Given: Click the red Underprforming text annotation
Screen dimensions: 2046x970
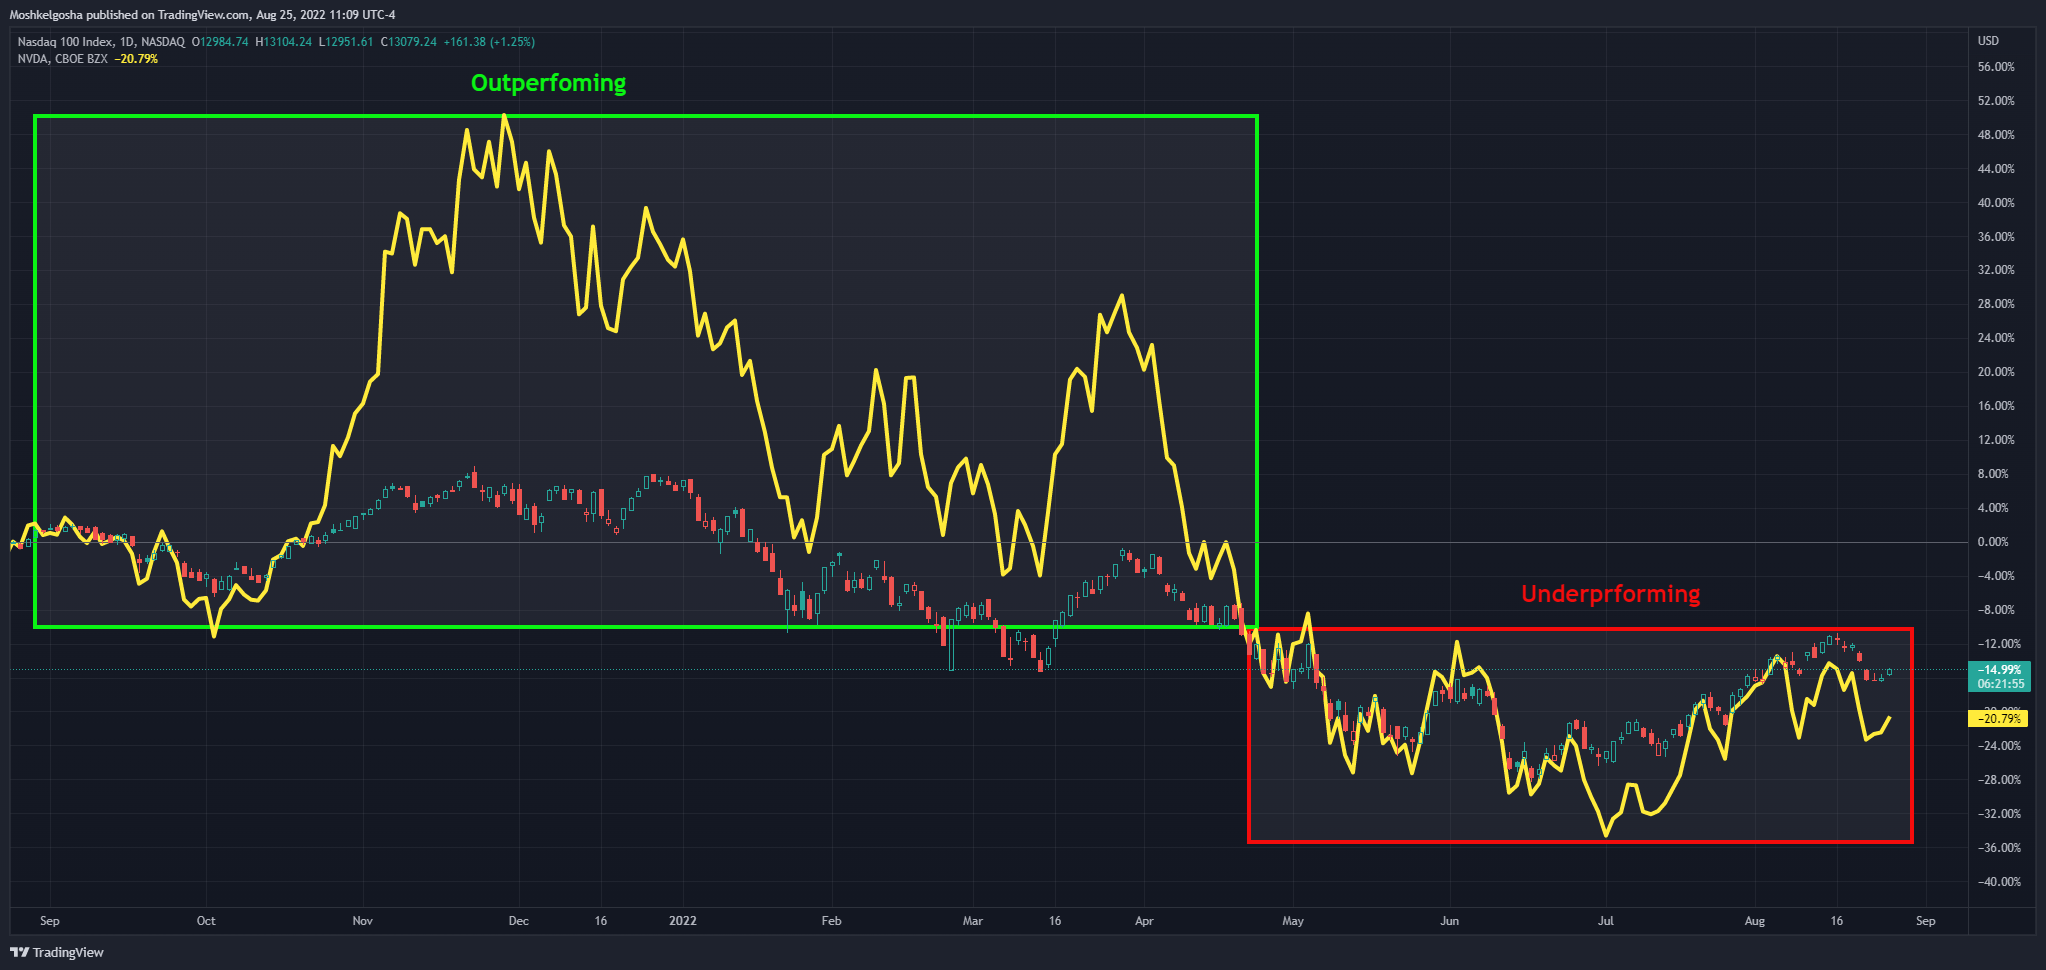Looking at the screenshot, I should coord(1610,594).
